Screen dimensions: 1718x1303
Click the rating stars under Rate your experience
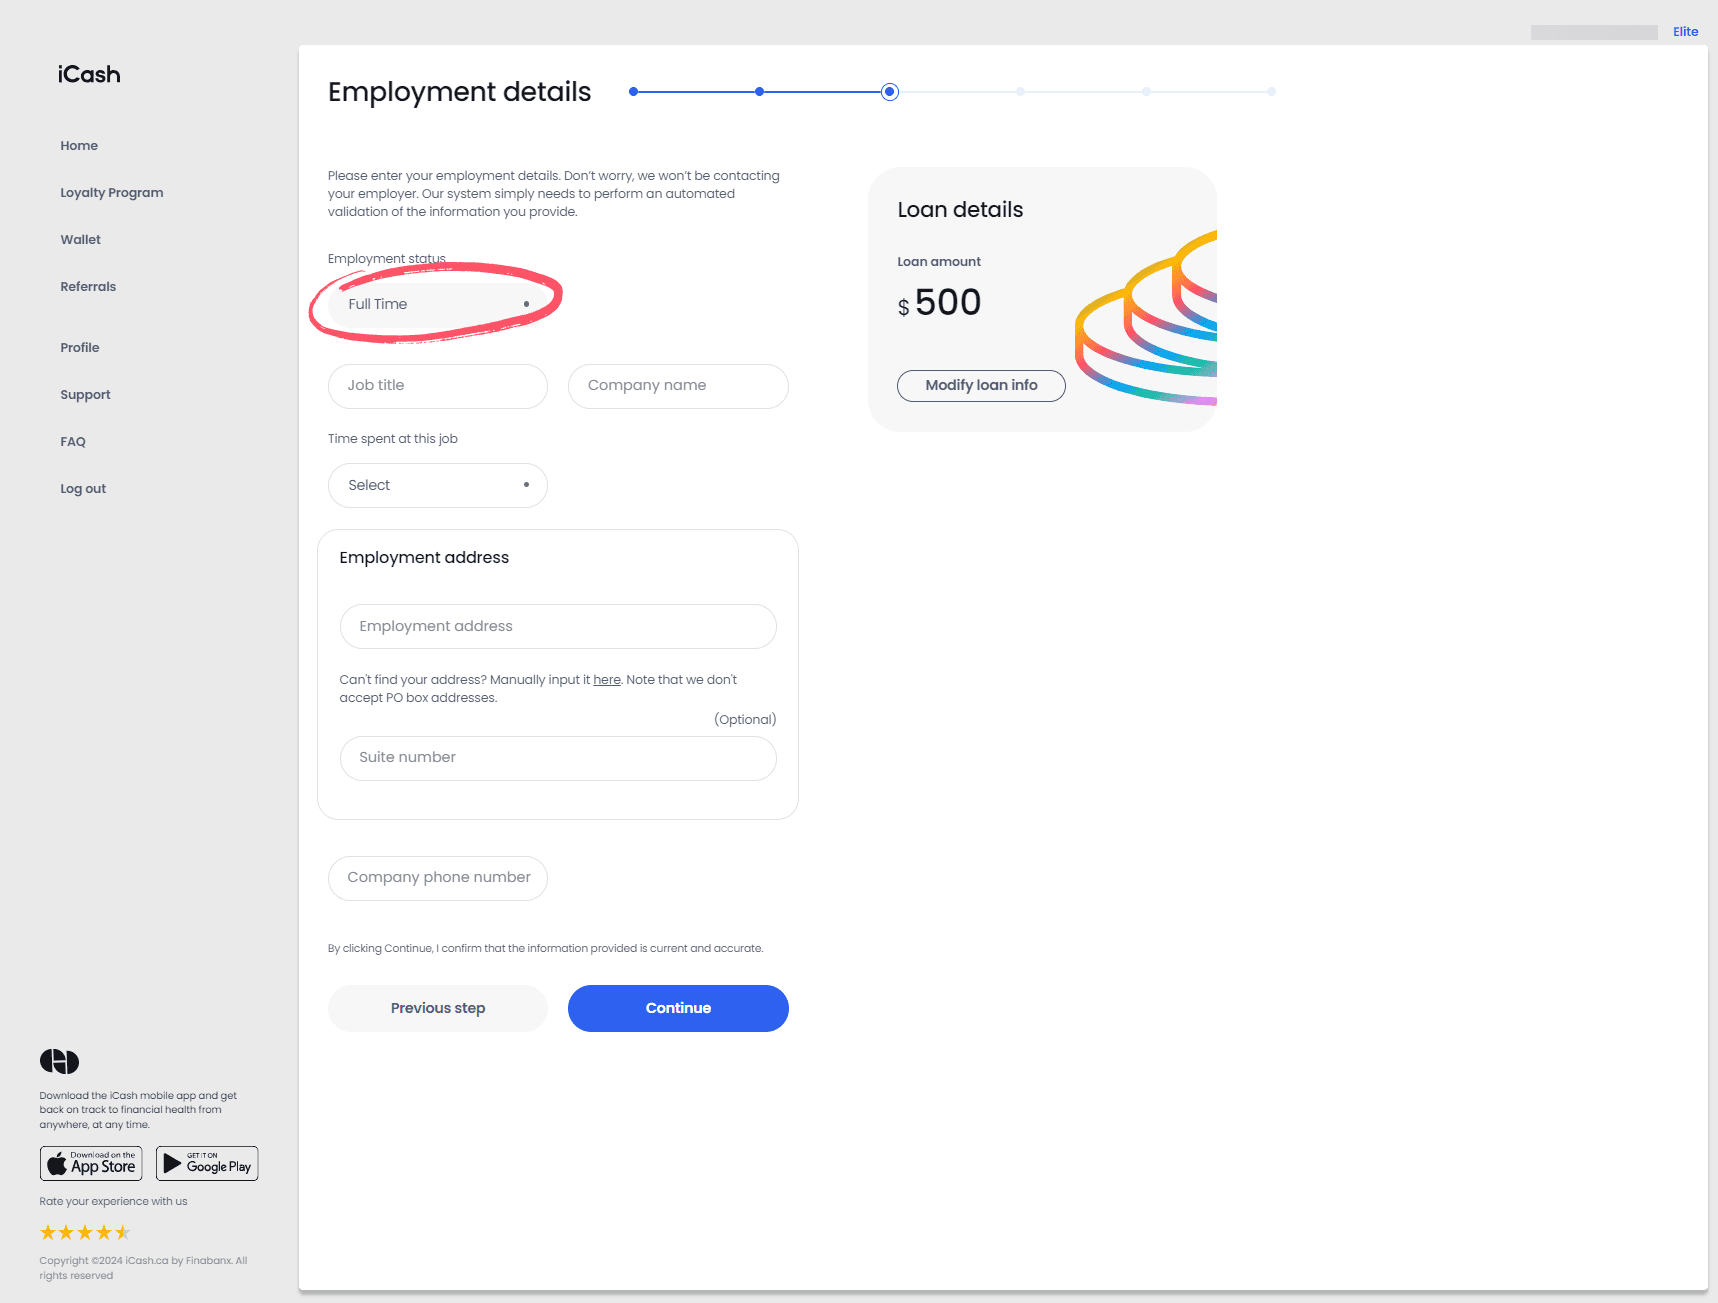[x=85, y=1233]
